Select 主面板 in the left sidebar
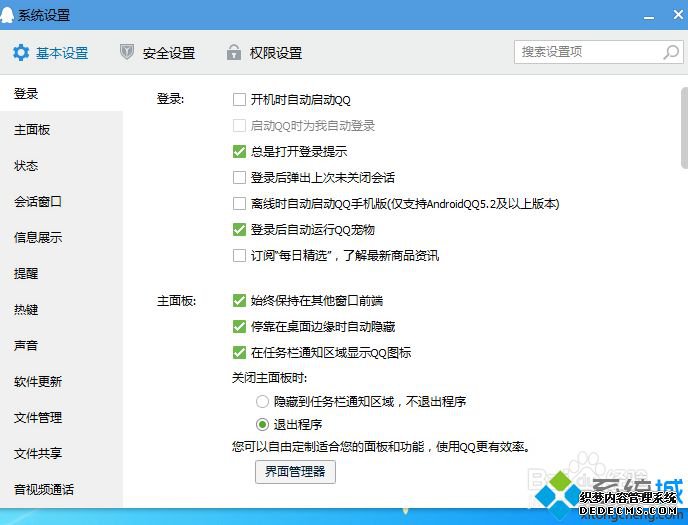Screen dimensions: 688x525 61,129
